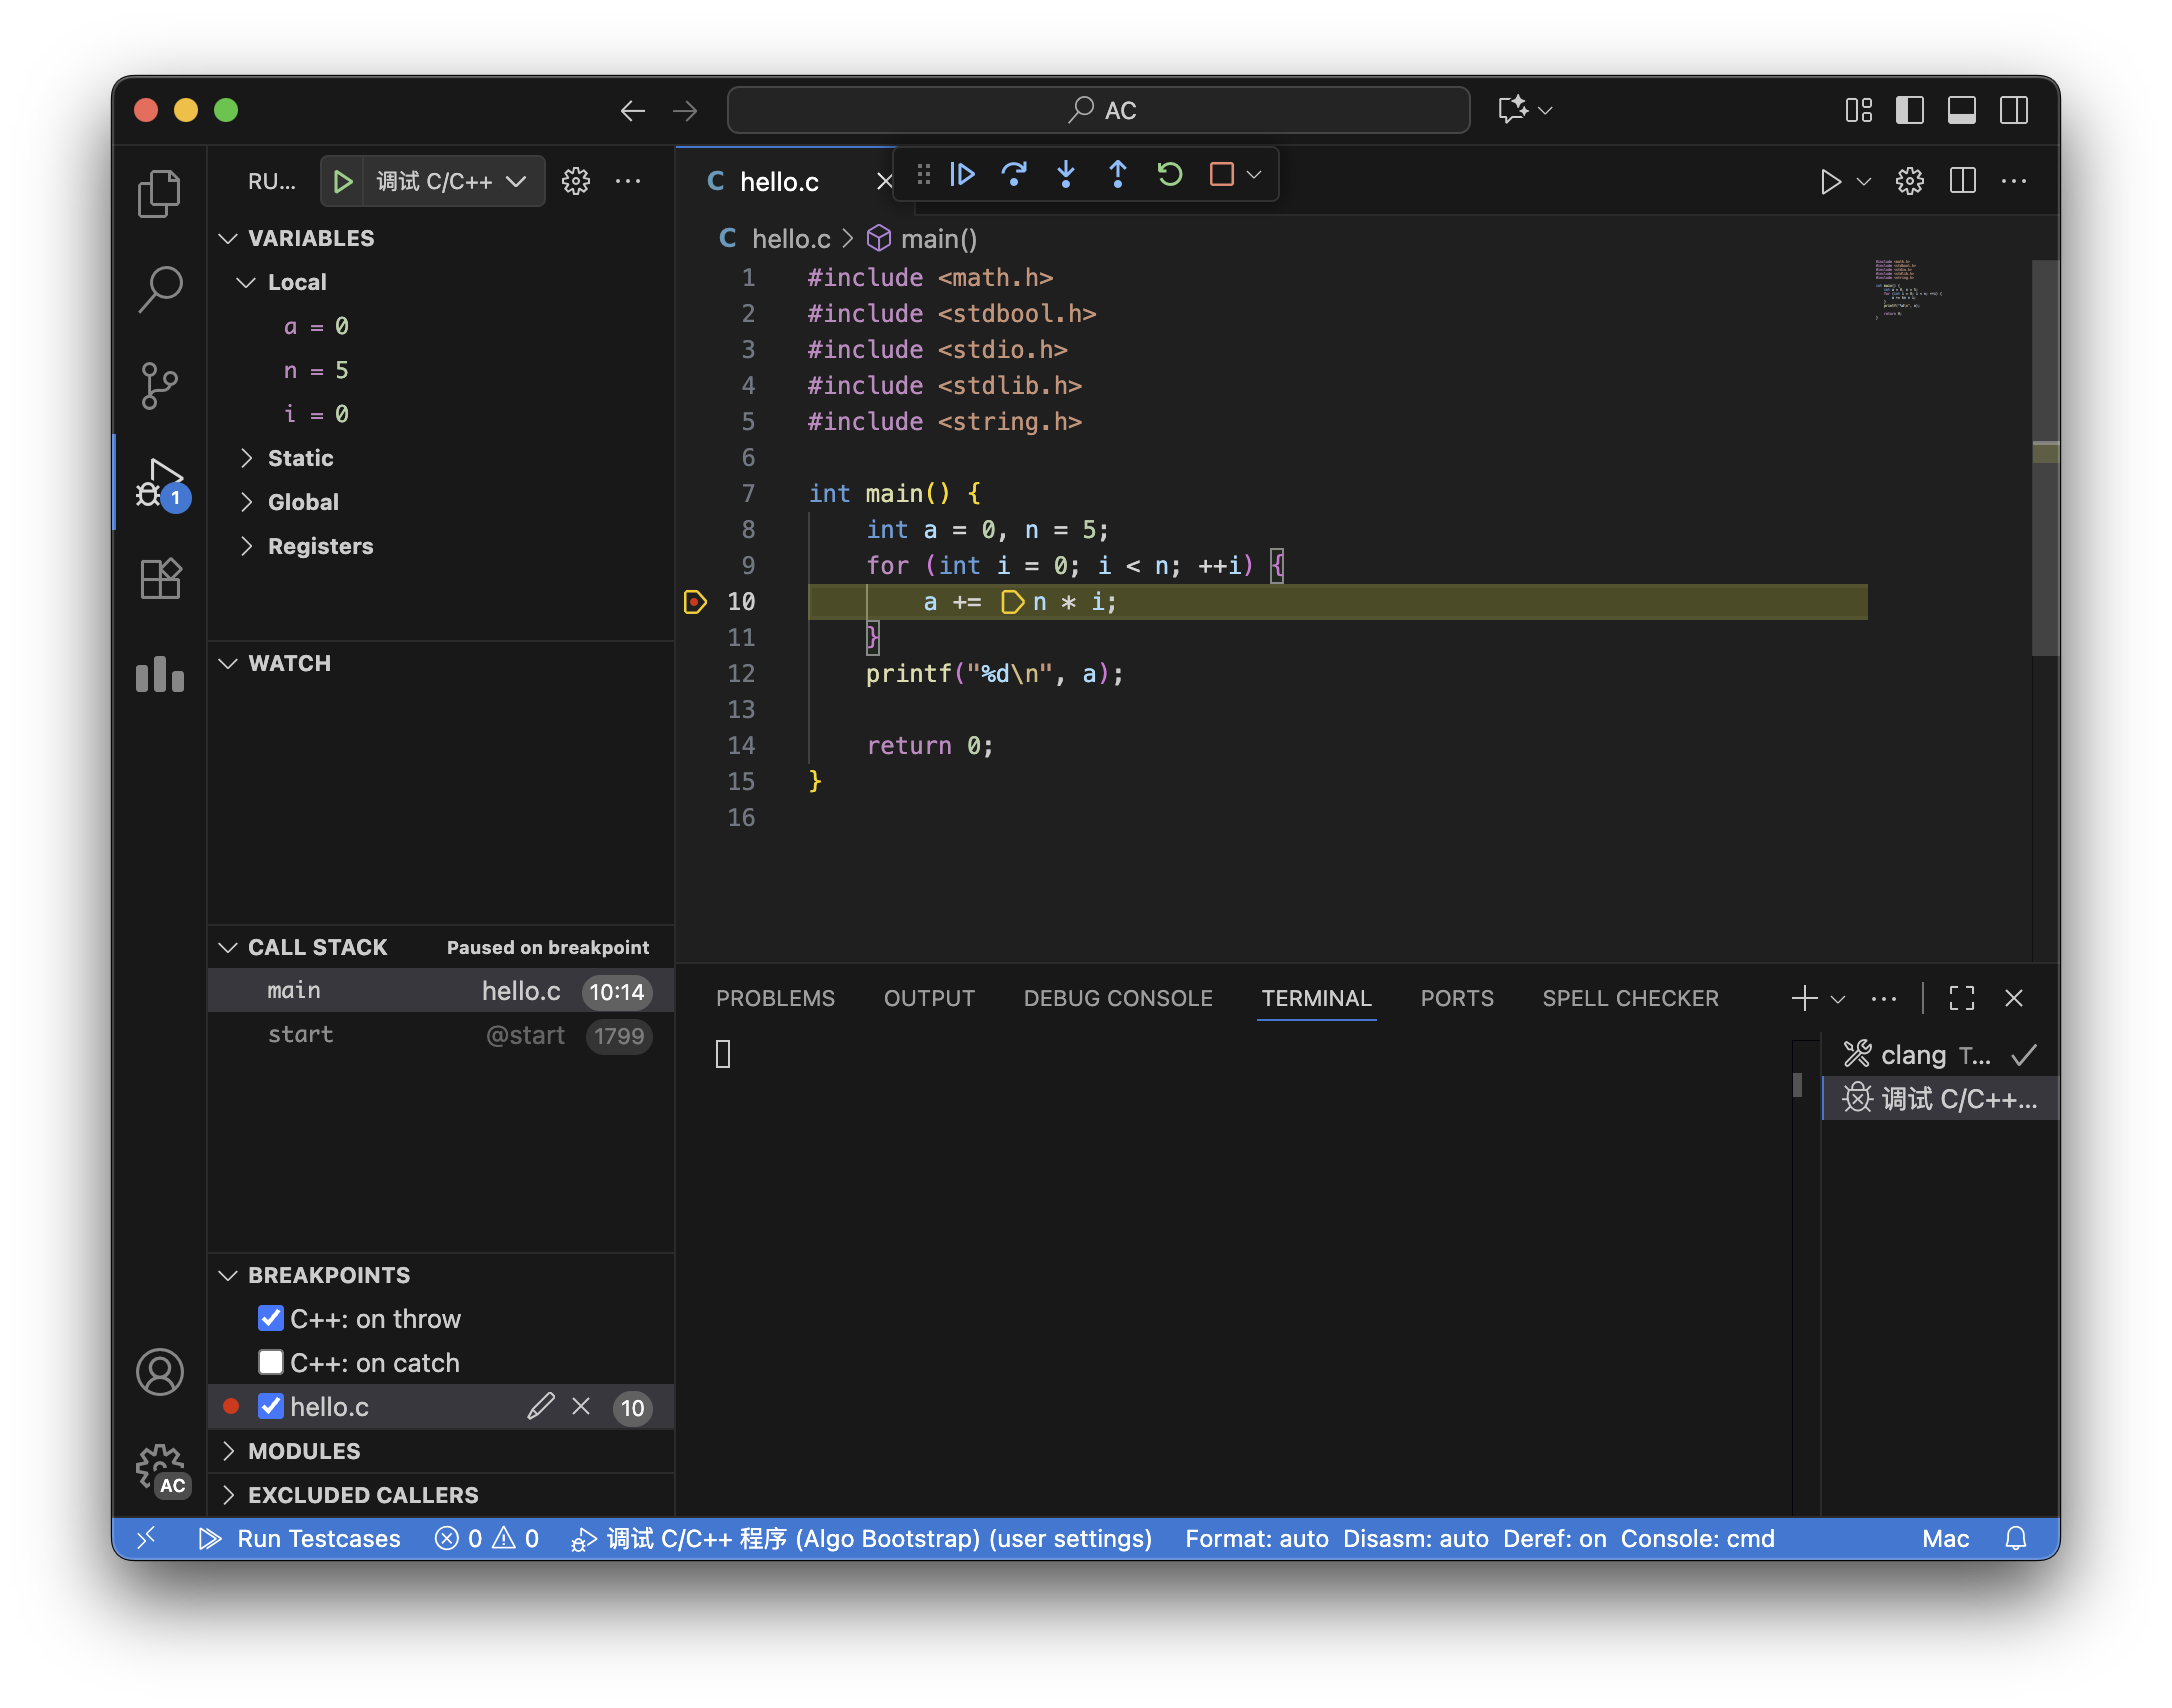Image resolution: width=2172 pixels, height=1708 pixels.
Task: Open Source Control in activity bar
Action: click(160, 385)
